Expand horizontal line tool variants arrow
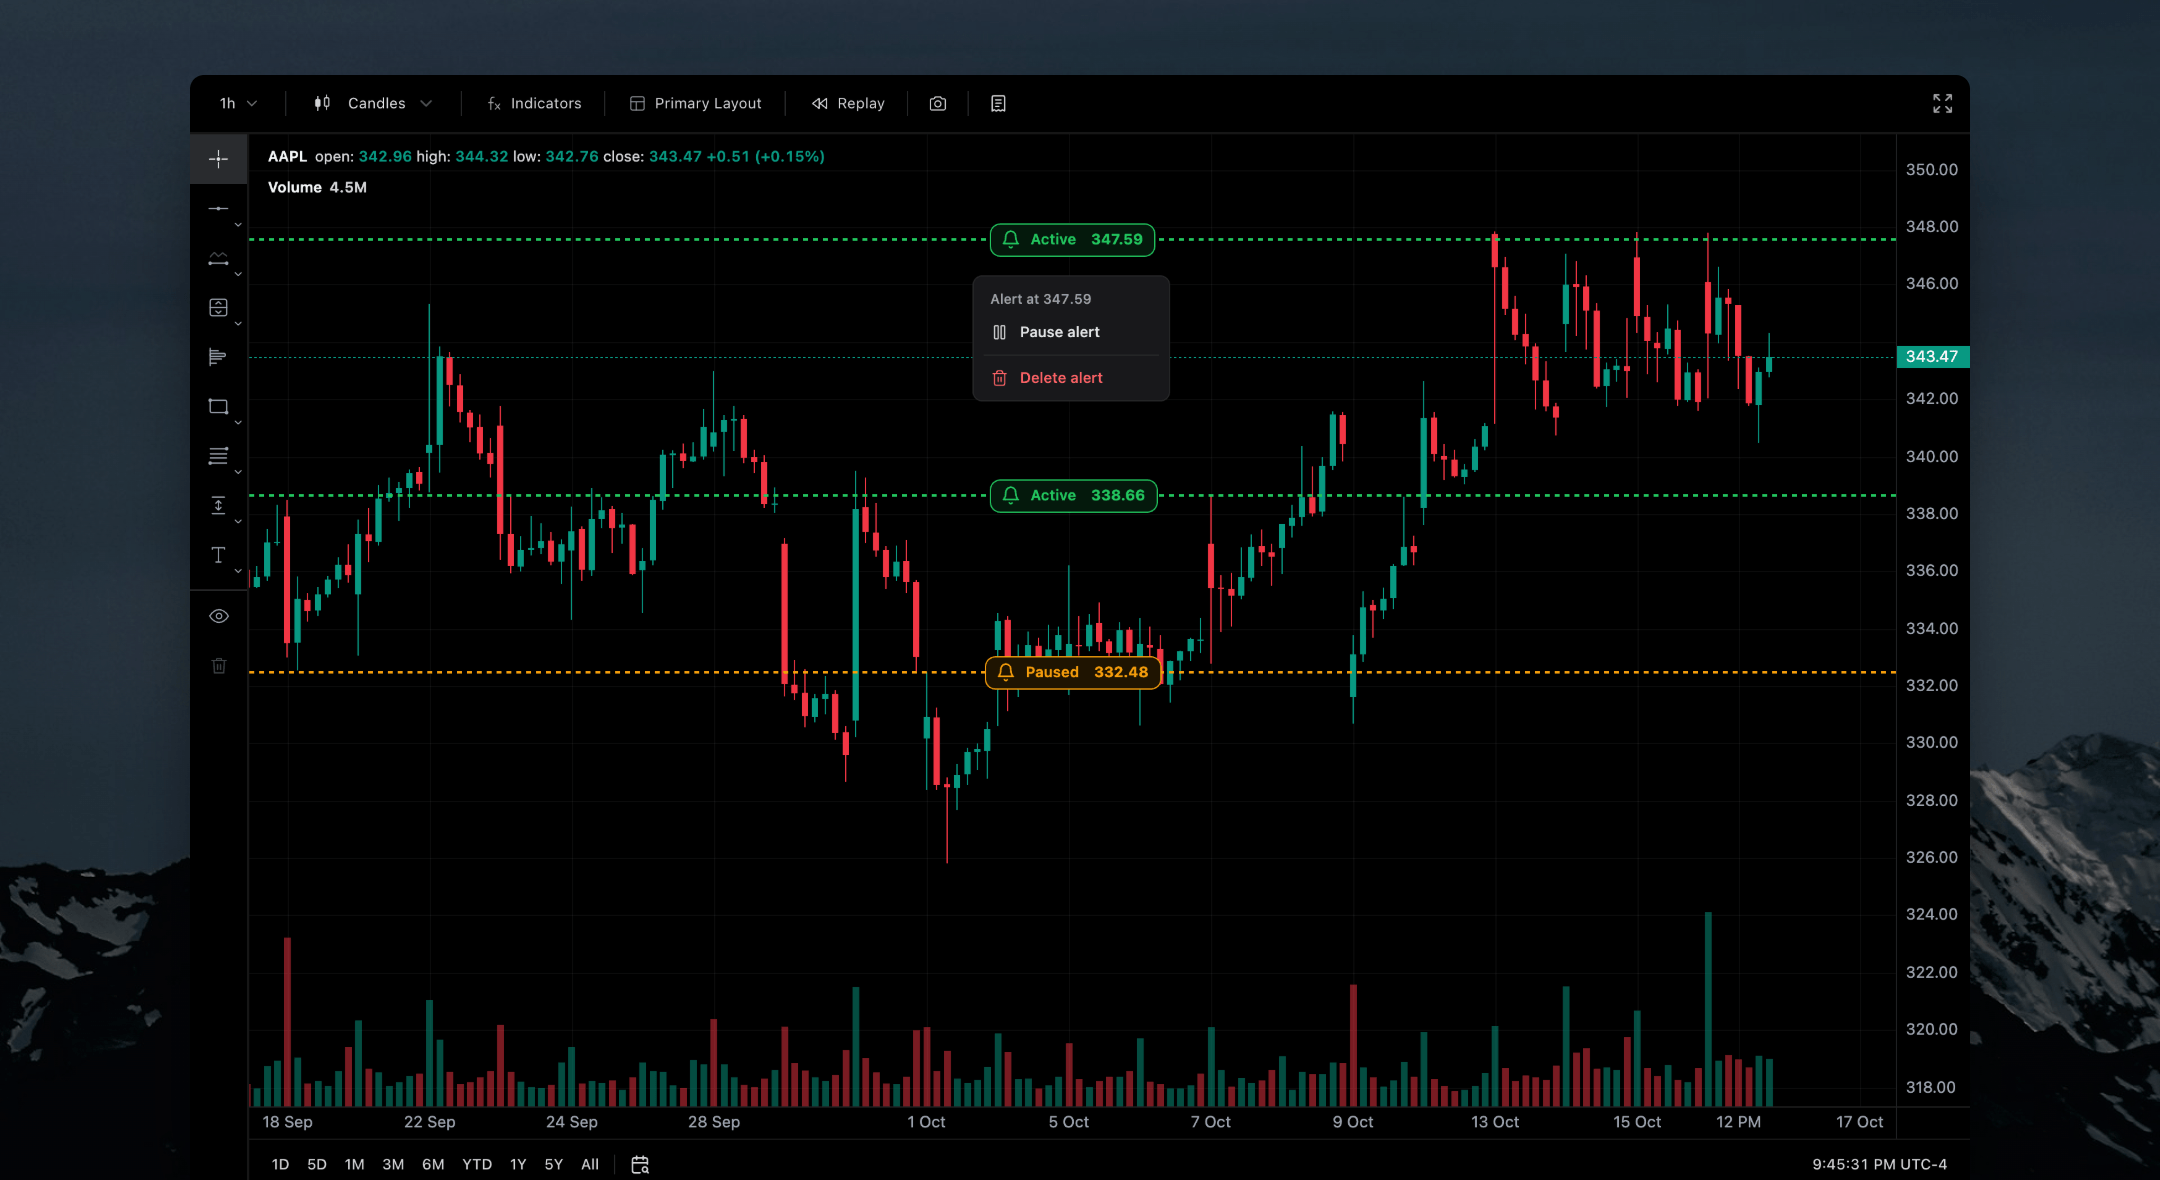2160x1180 pixels. click(238, 225)
